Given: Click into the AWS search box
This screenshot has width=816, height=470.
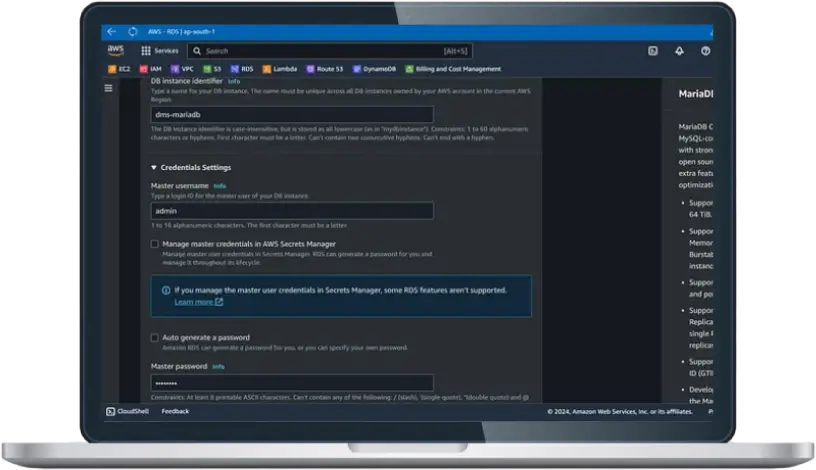Looking at the screenshot, I should [330, 51].
